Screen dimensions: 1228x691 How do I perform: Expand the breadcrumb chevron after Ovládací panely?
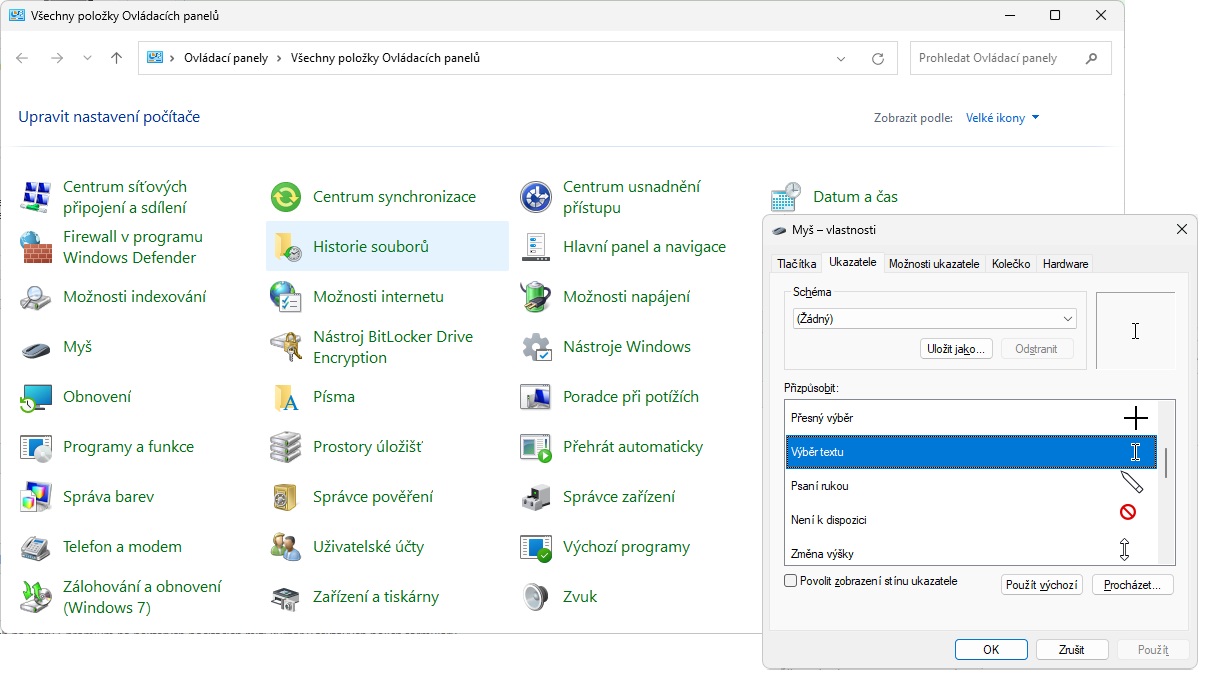pos(279,59)
